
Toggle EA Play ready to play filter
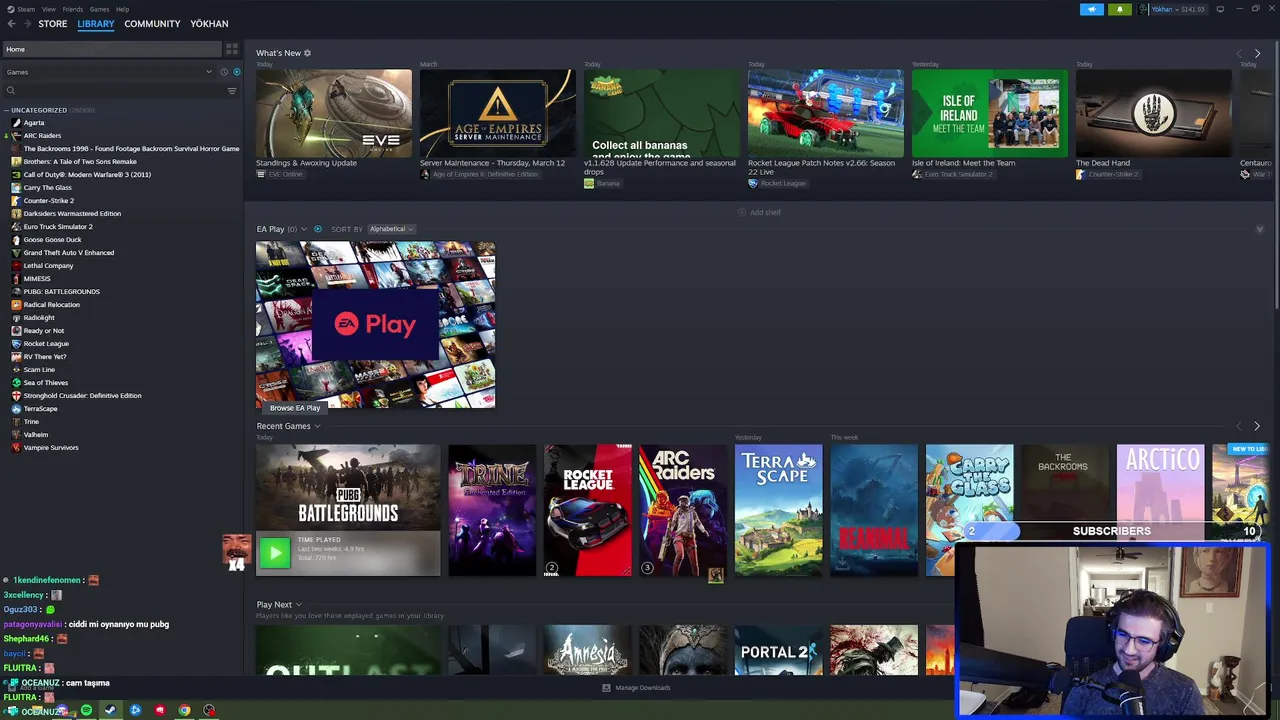[x=318, y=229]
